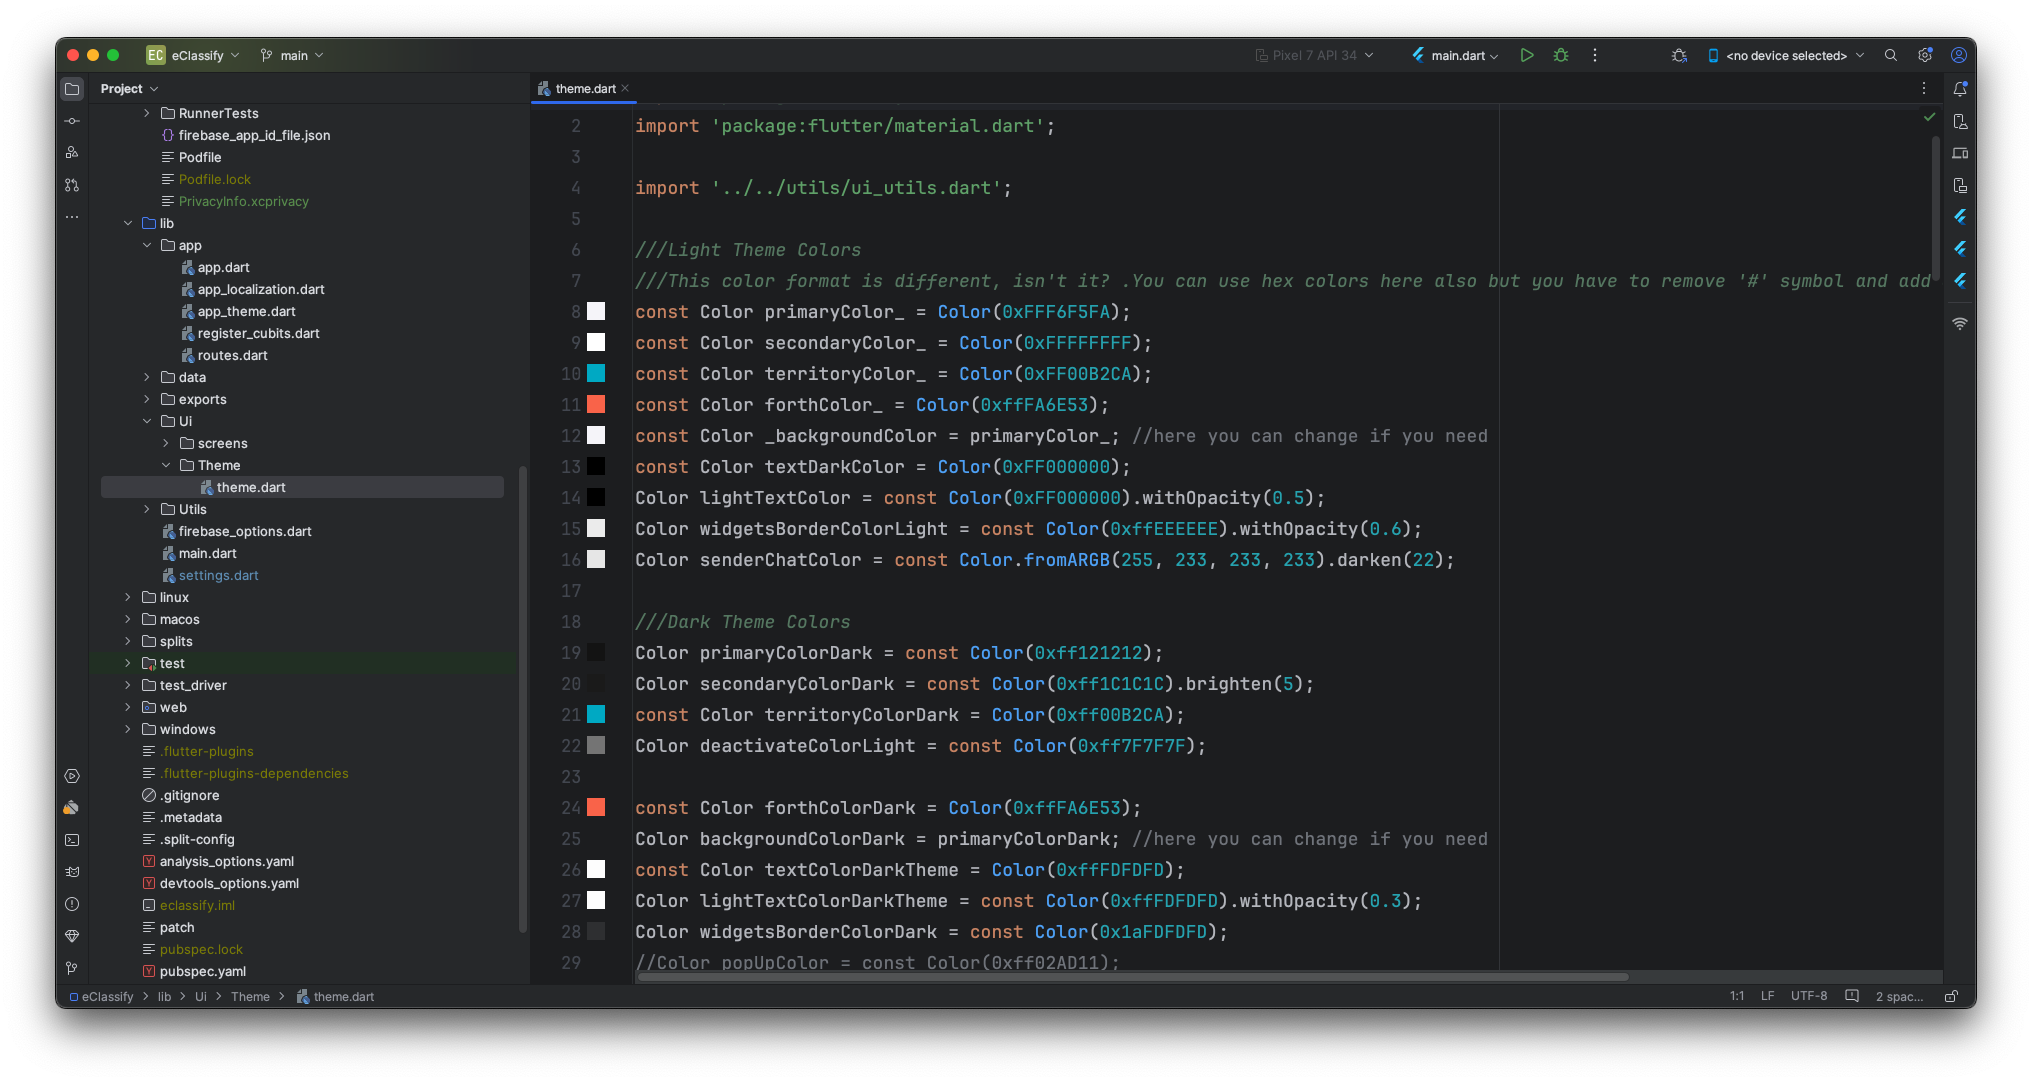The width and height of the screenshot is (2032, 1082).
Task: Click the Debug bug icon
Action: point(1560,55)
